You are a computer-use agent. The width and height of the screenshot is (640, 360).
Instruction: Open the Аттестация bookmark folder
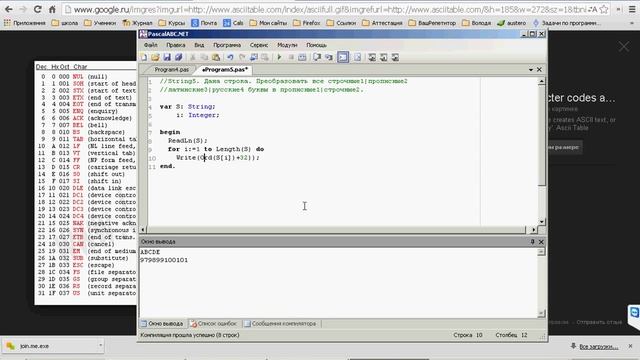(382, 23)
